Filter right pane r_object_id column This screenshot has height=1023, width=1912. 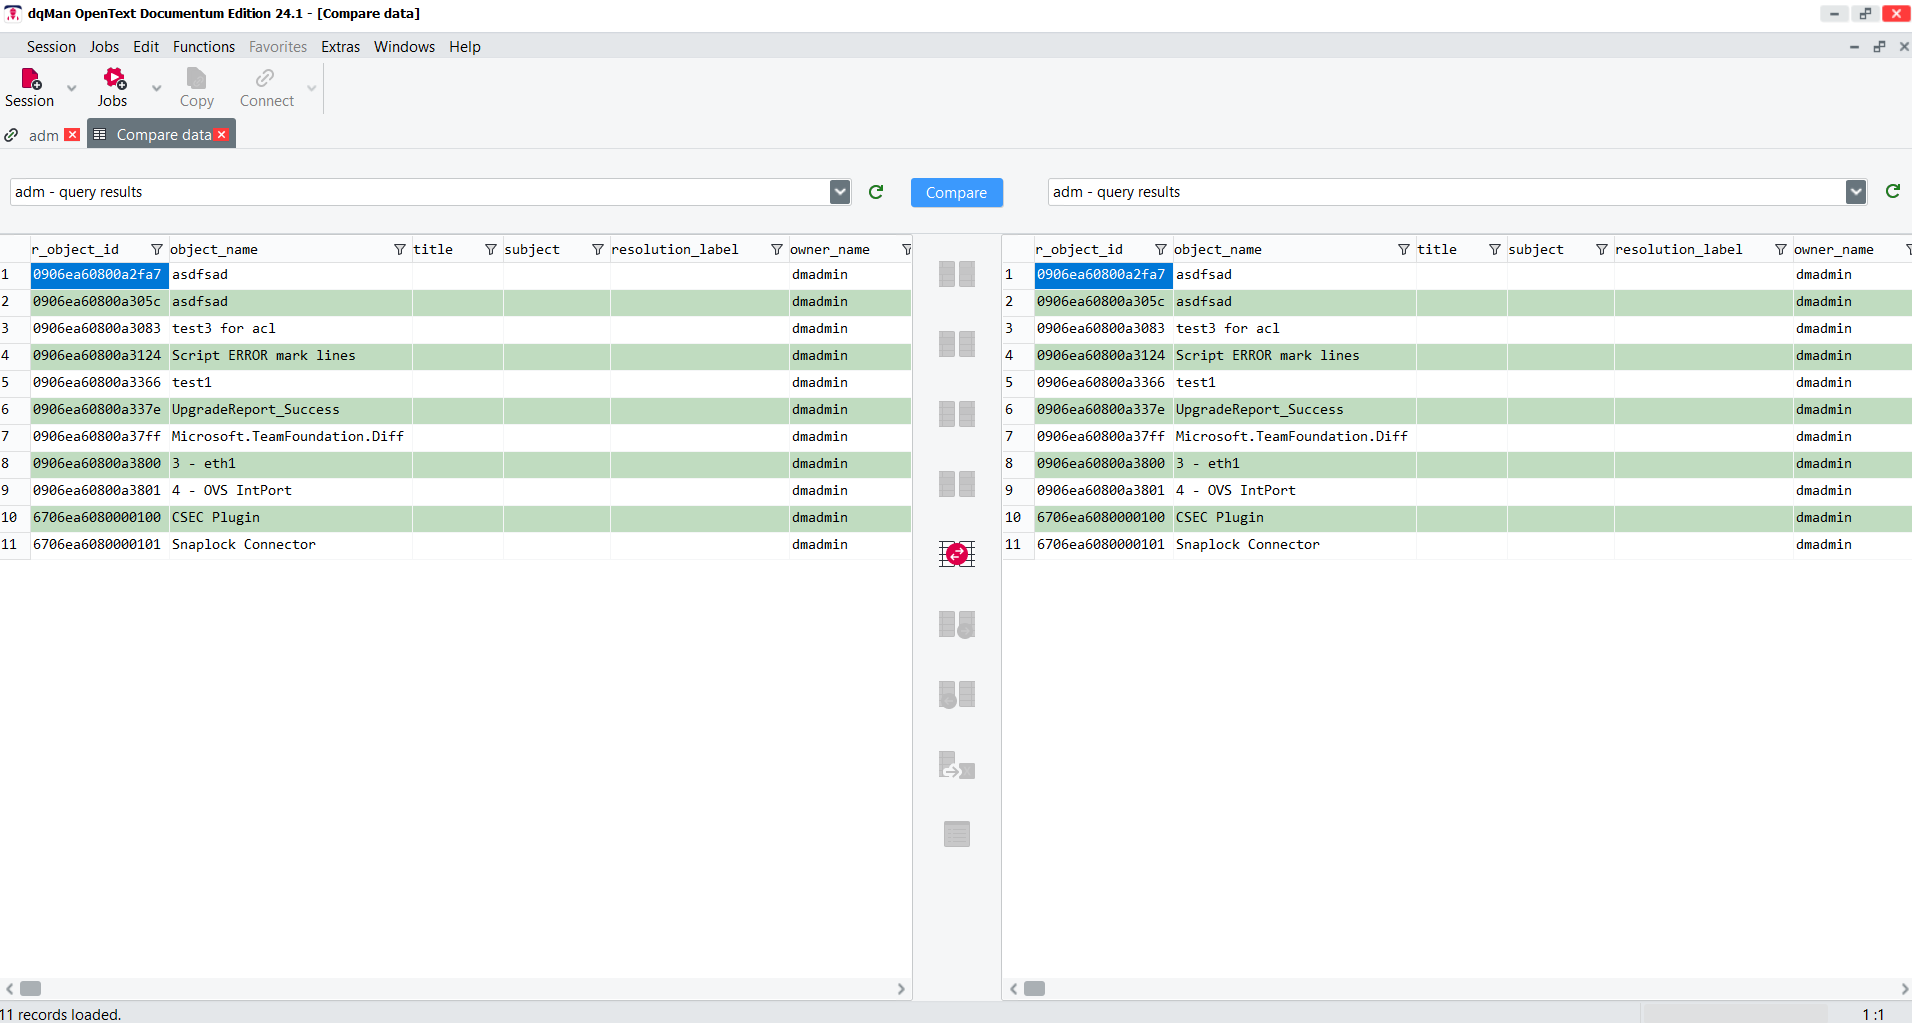coord(1161,250)
